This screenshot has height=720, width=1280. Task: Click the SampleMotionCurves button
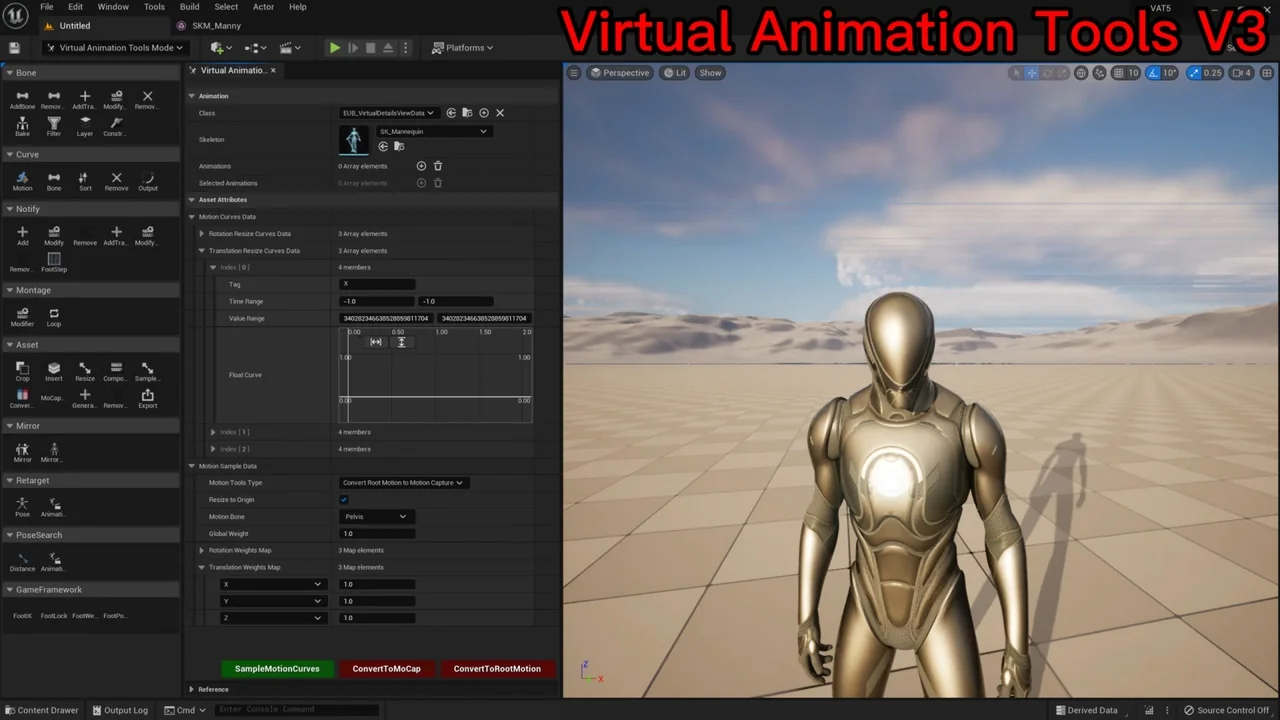tap(277, 669)
